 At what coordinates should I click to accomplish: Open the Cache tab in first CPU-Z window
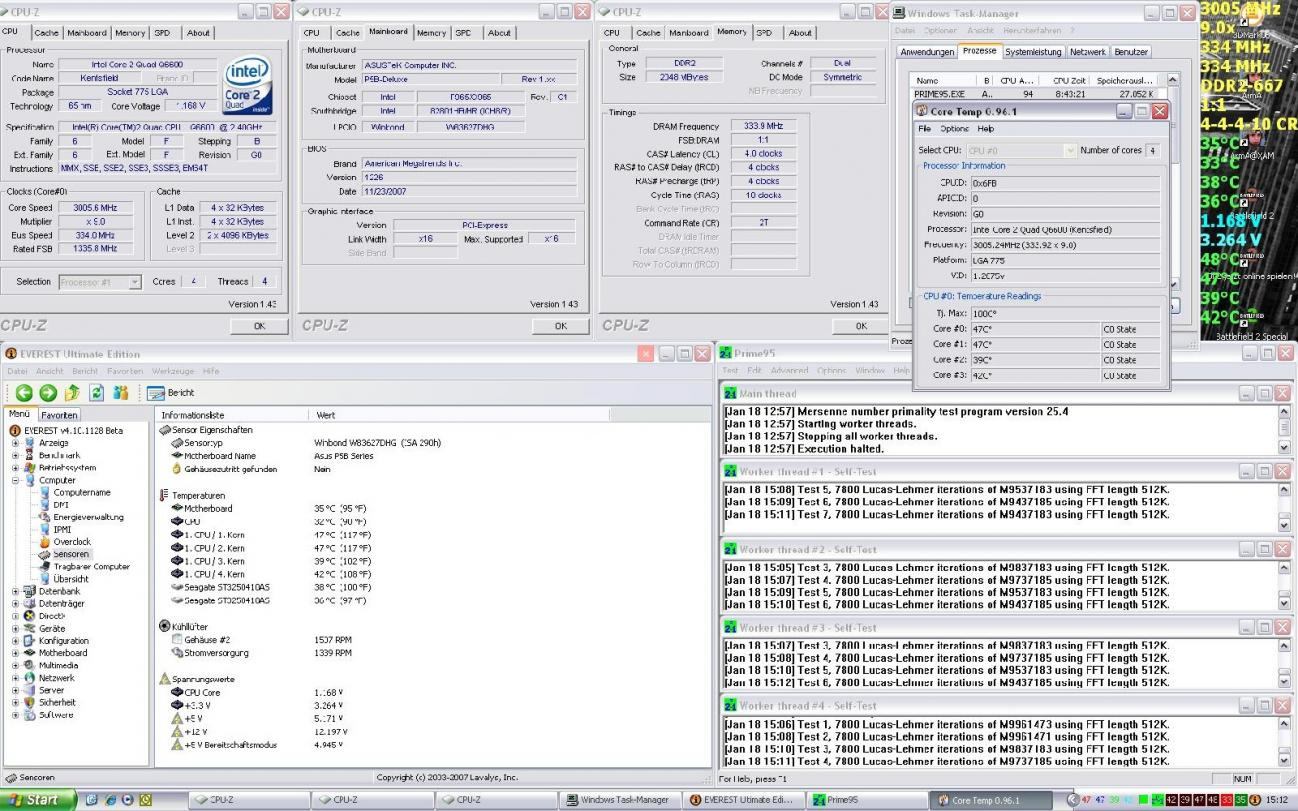coord(48,33)
